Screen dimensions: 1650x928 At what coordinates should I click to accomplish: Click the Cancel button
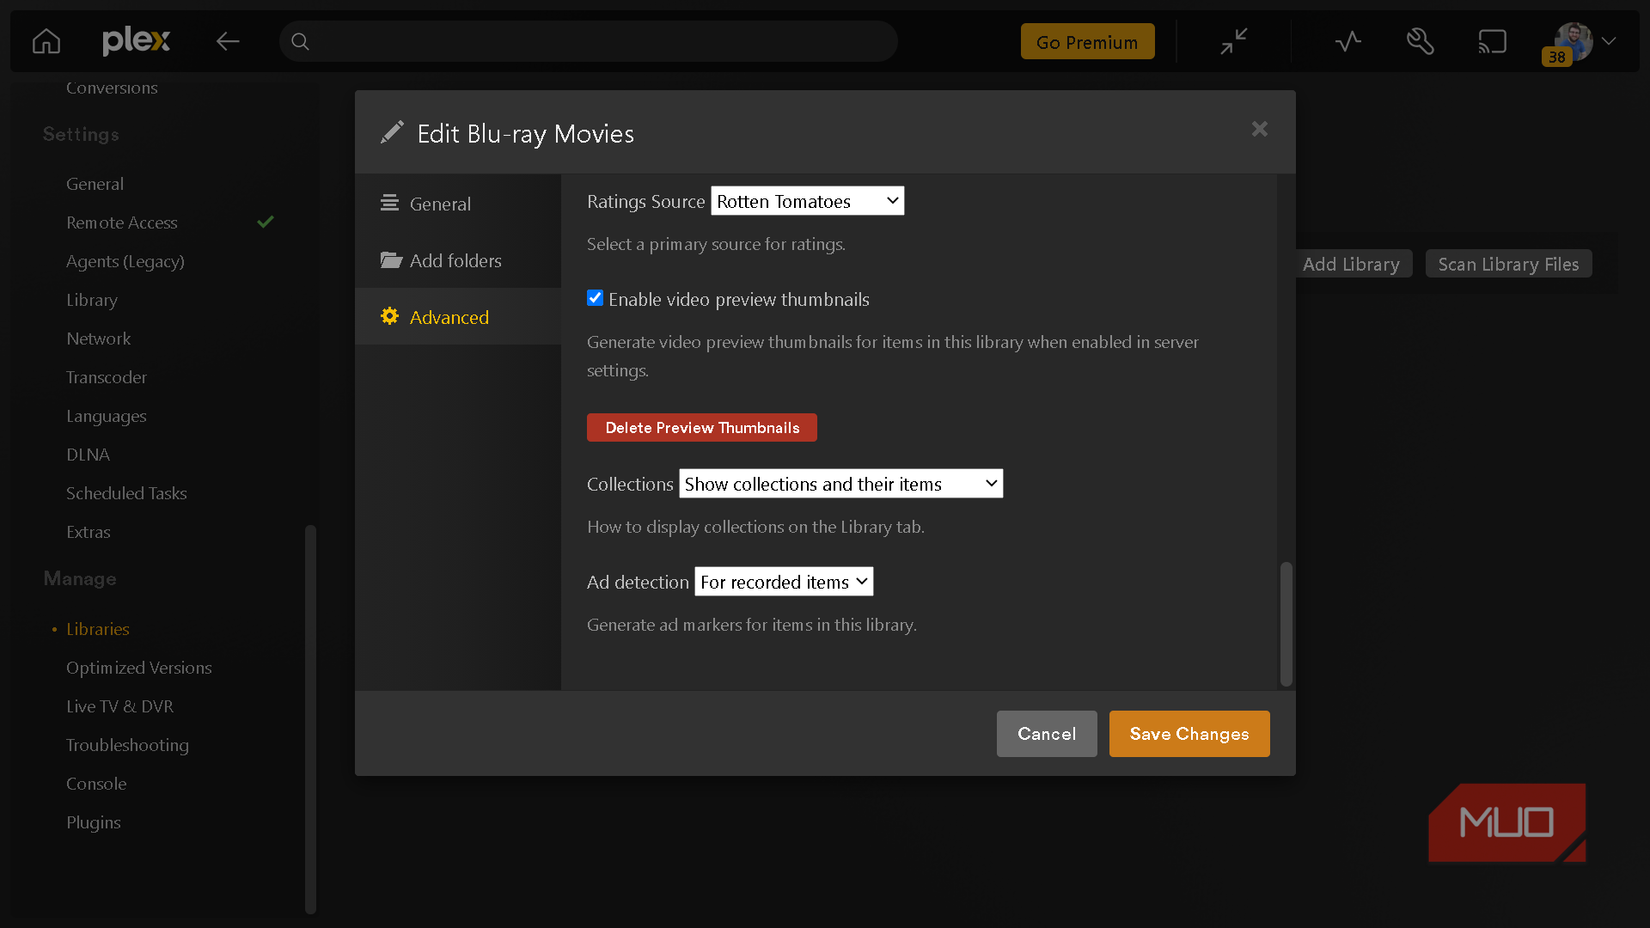coord(1046,734)
